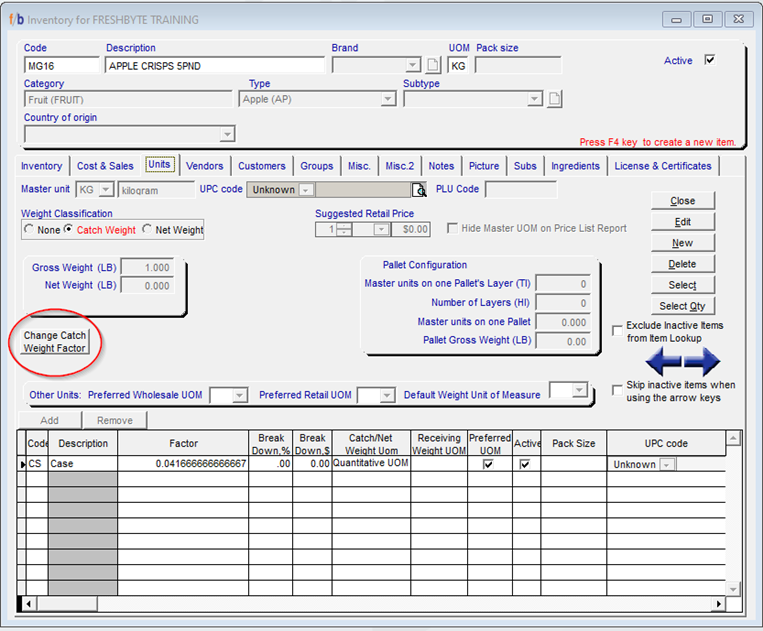This screenshot has width=763, height=631.
Task: Open the Country of origin dropdown
Action: click(227, 134)
